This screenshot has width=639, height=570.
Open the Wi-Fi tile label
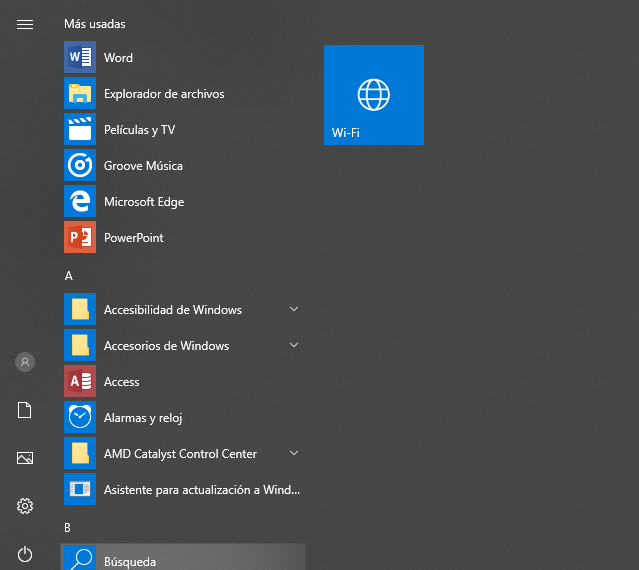346,132
